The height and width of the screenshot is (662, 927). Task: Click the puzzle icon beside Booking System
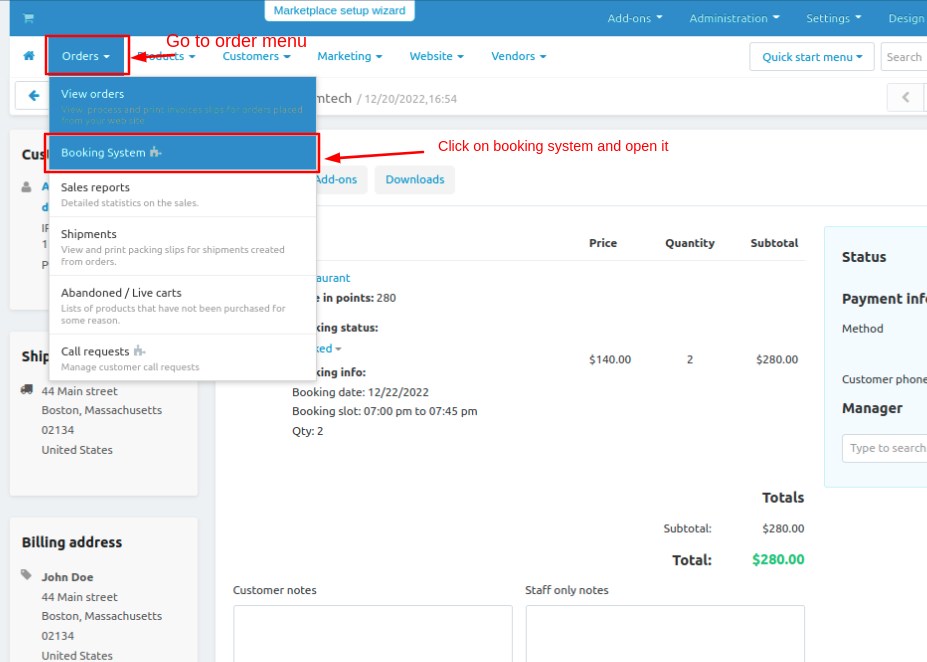[155, 153]
